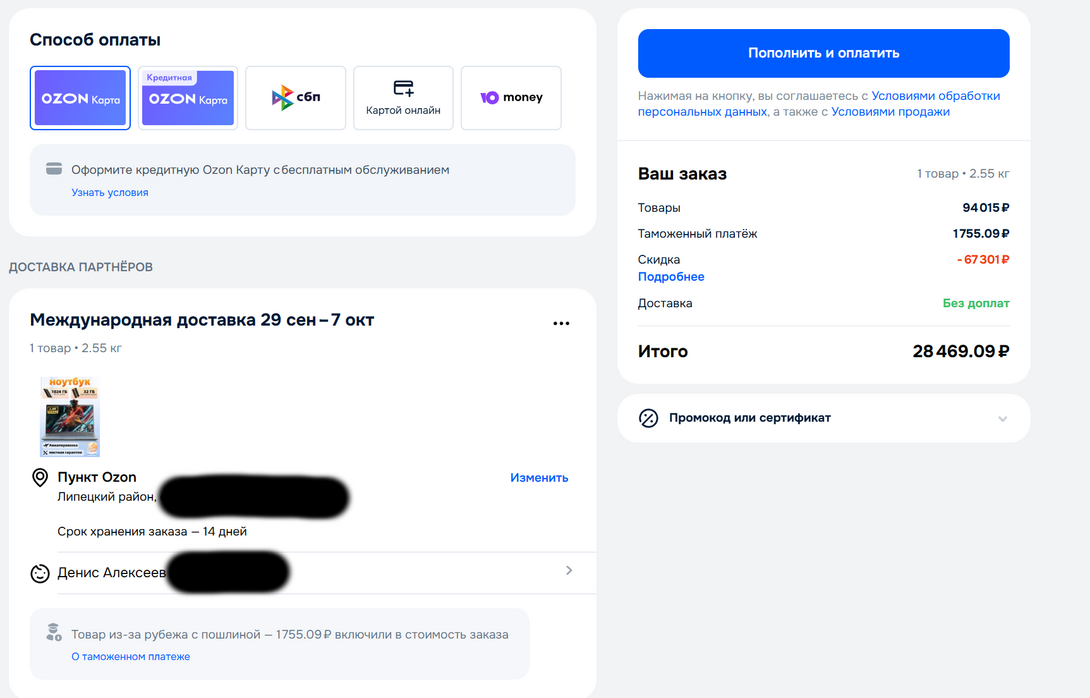Click the location pin icon near Пункт Ozon
This screenshot has width=1090, height=698.
40,478
